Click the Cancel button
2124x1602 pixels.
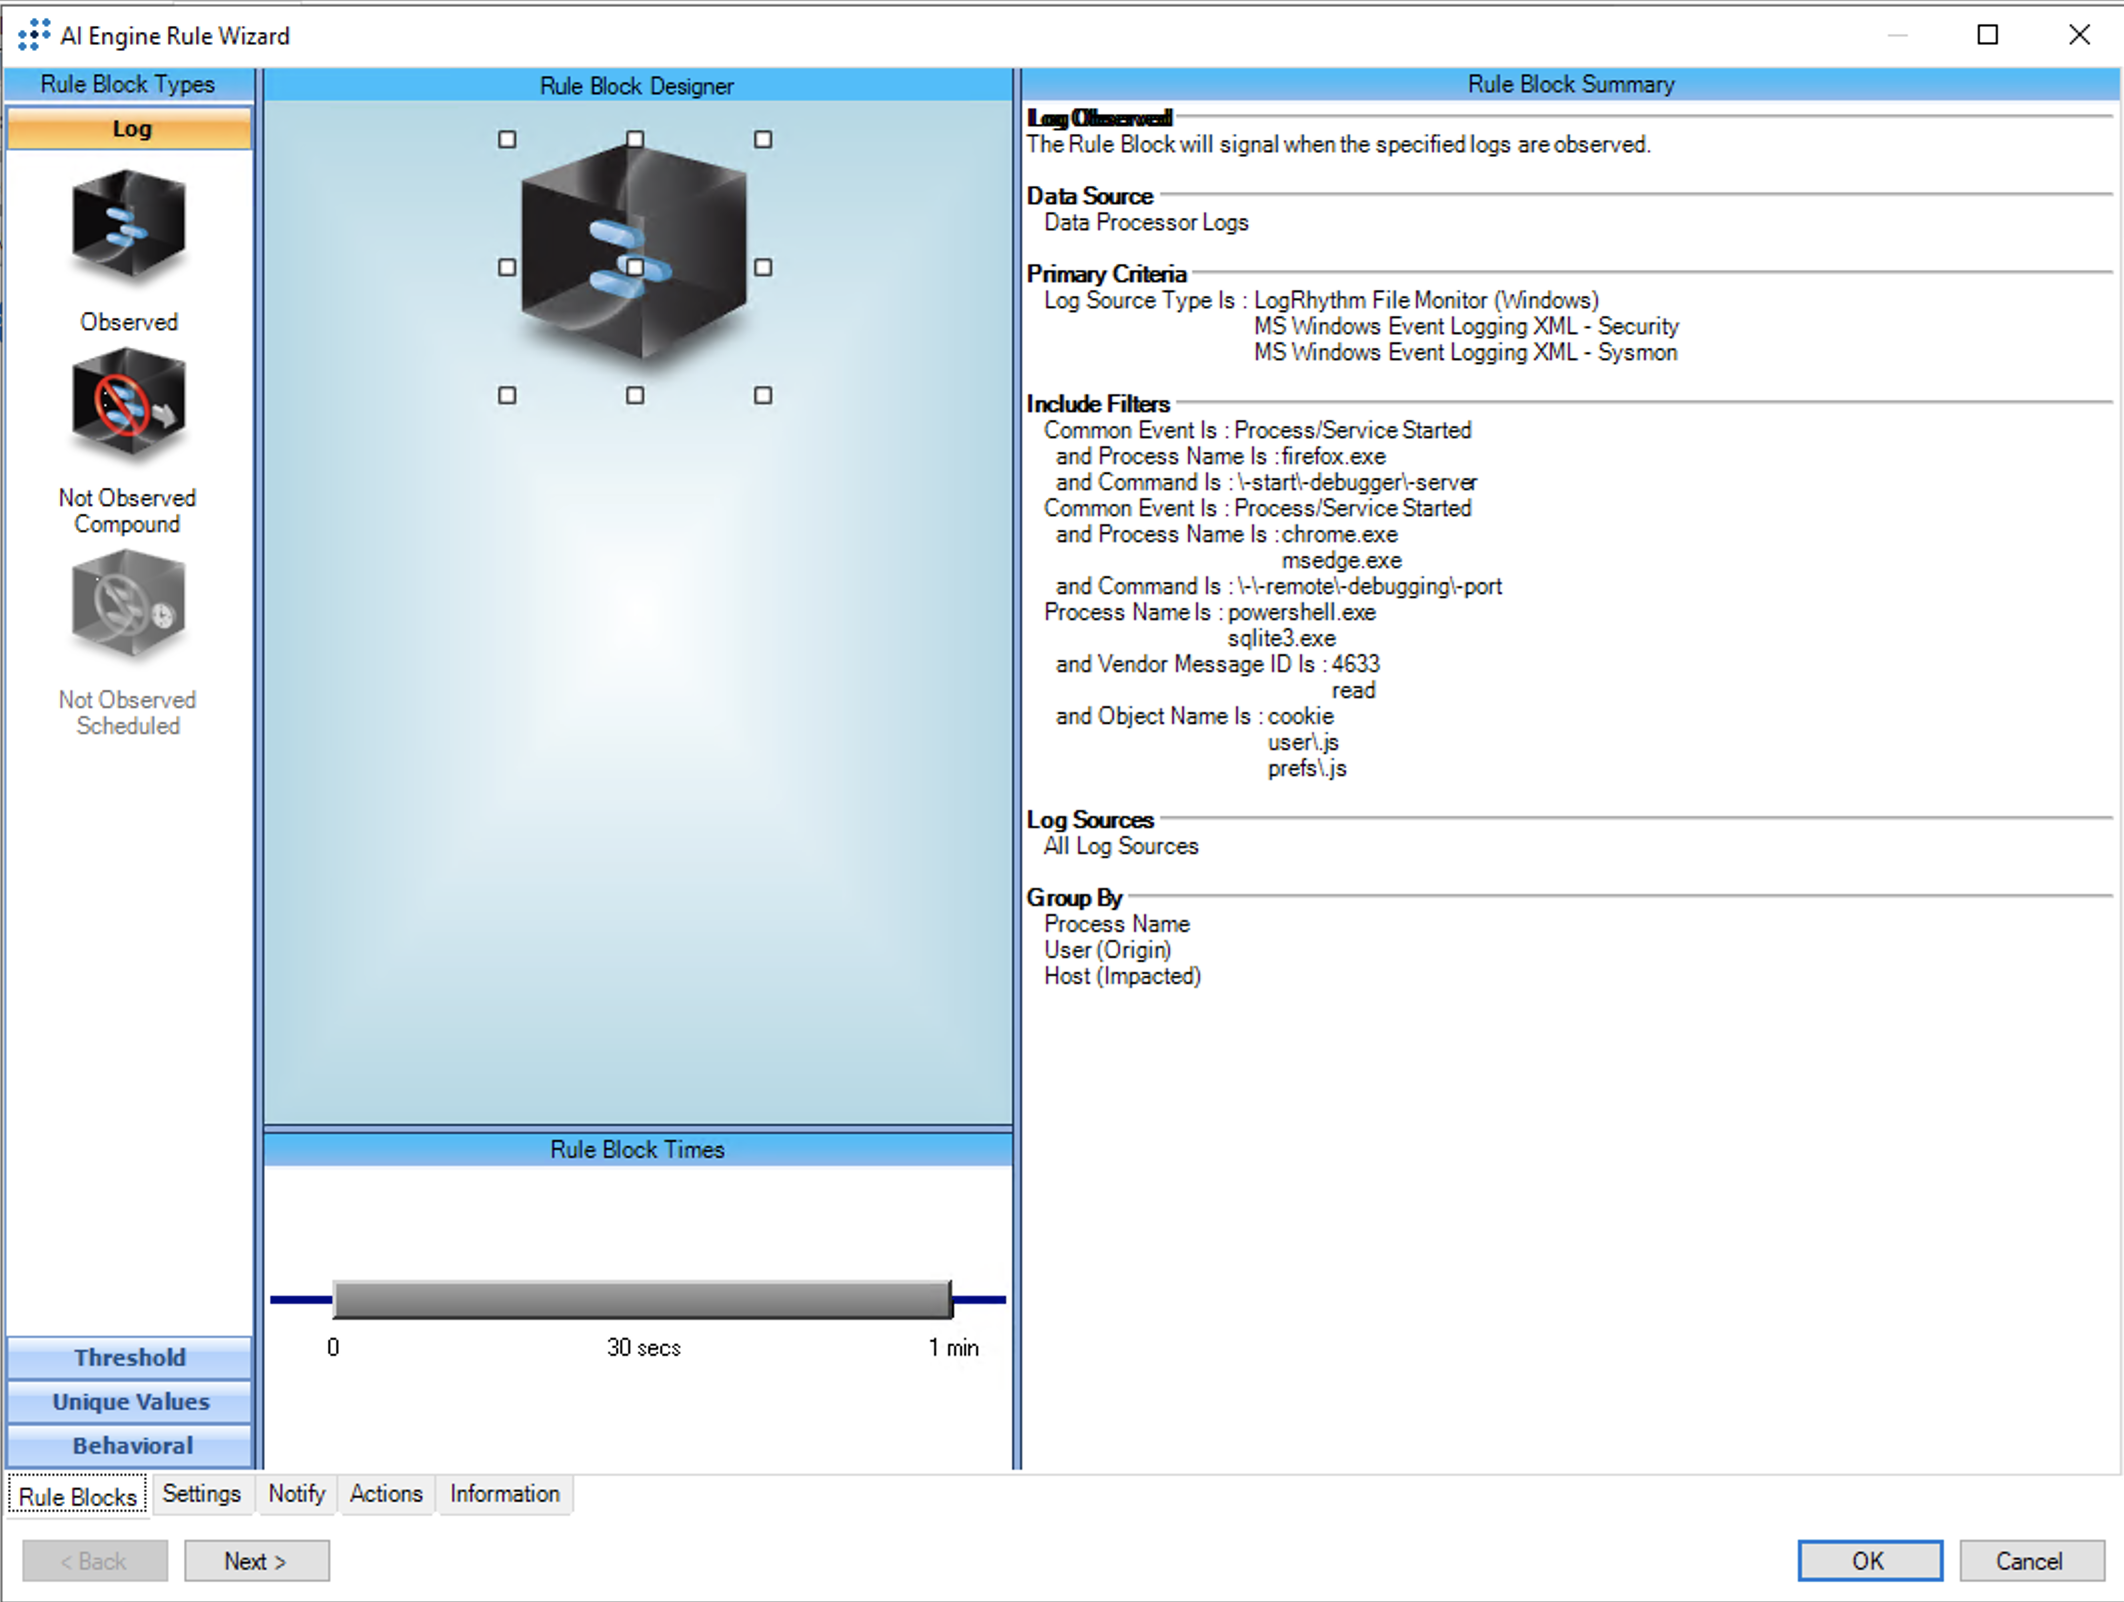tap(2030, 1561)
